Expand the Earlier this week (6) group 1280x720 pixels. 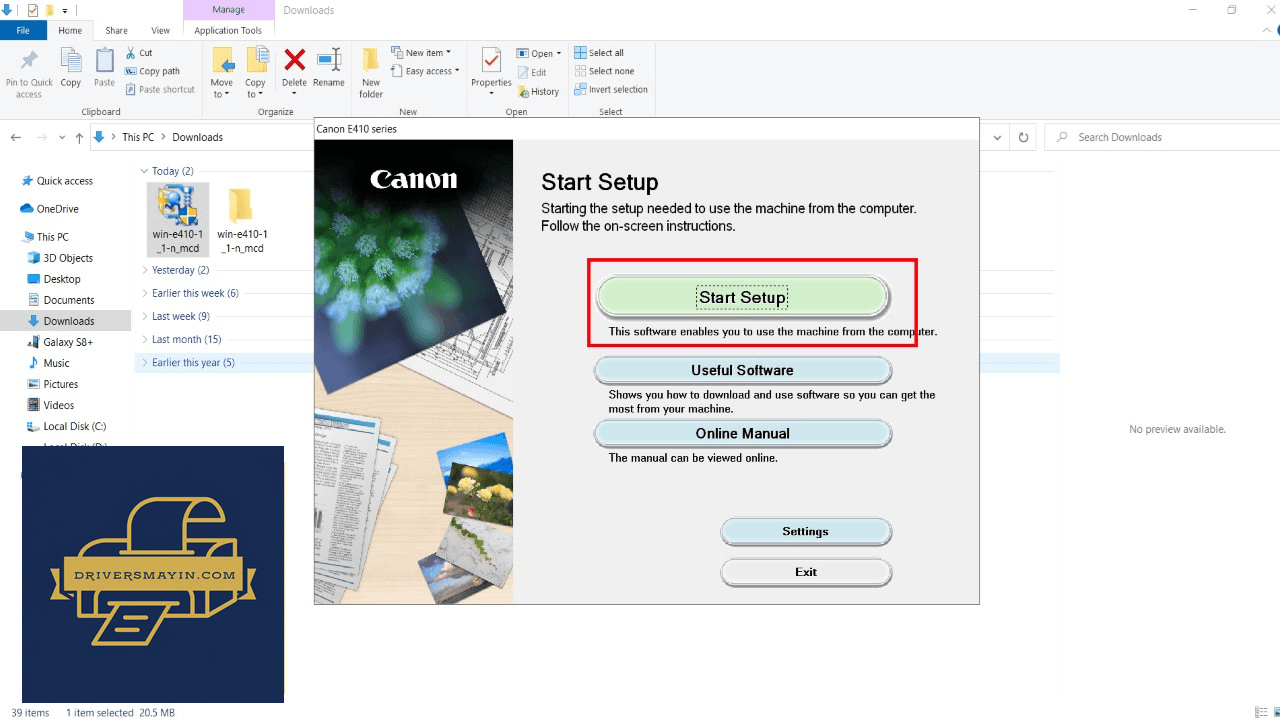(144, 293)
